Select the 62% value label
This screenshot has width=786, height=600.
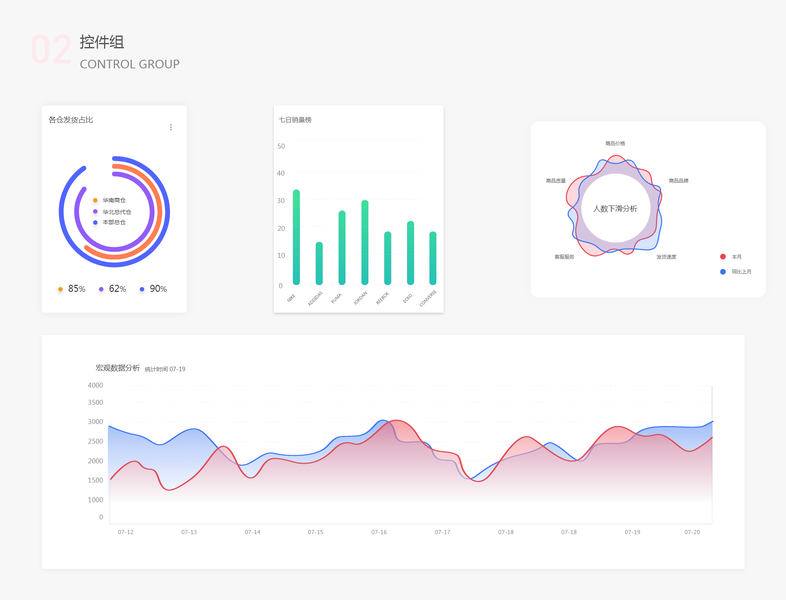point(117,289)
